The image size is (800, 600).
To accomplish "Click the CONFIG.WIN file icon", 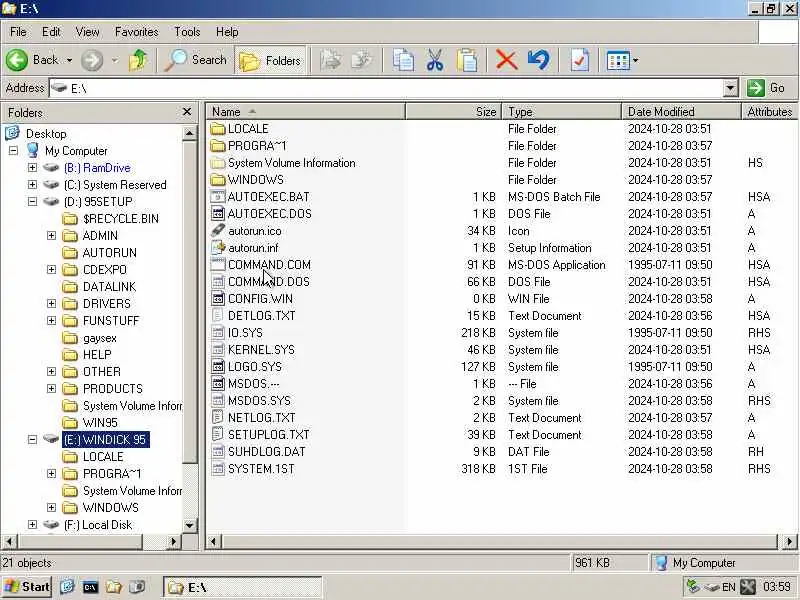I will [218, 298].
